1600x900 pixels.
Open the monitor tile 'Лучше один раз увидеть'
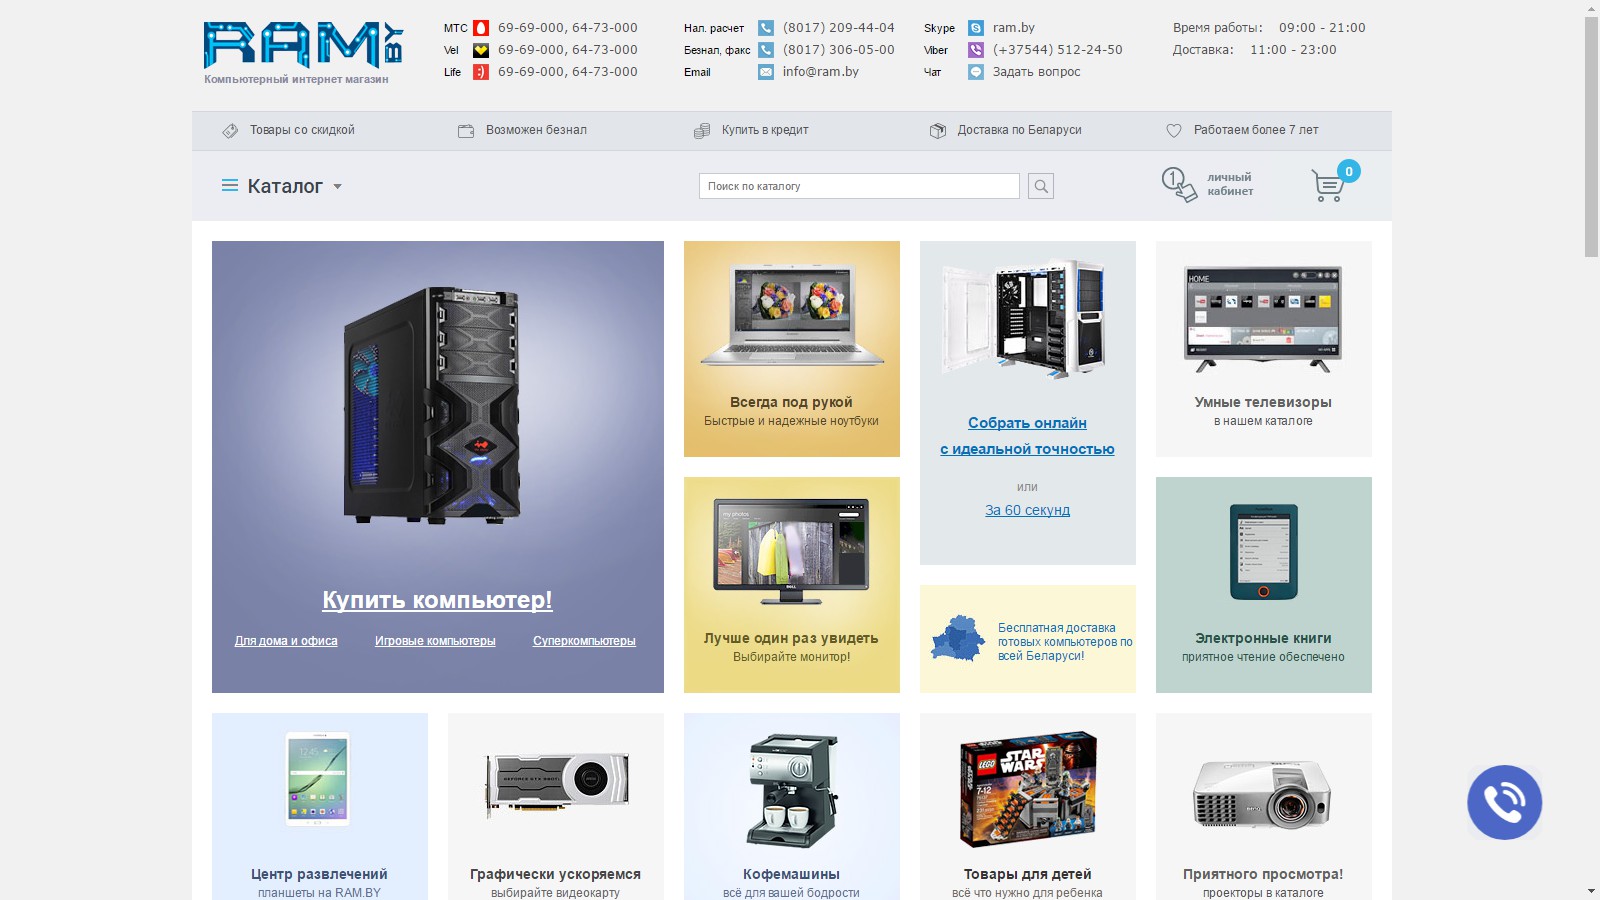[792, 585]
